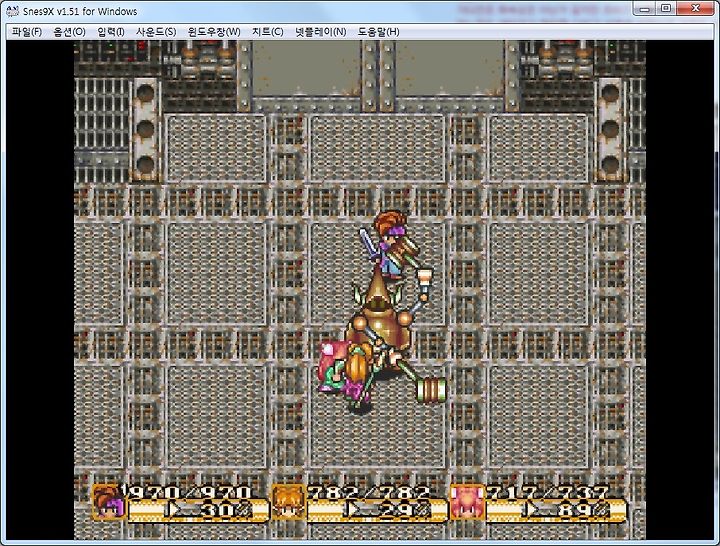Viewport: 720px width, 546px height.
Task: Open the 도움말(H) menu
Action: coord(378,32)
